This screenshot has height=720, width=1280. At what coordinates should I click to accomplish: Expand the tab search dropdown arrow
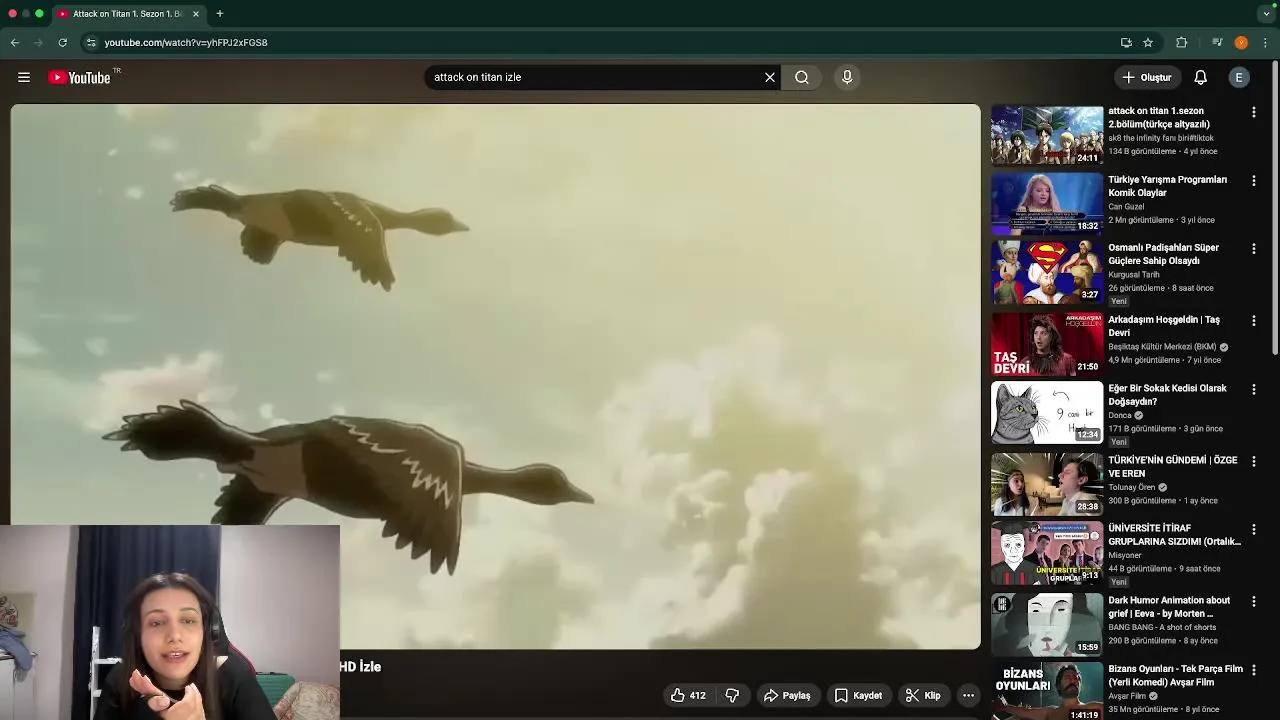(1266, 14)
